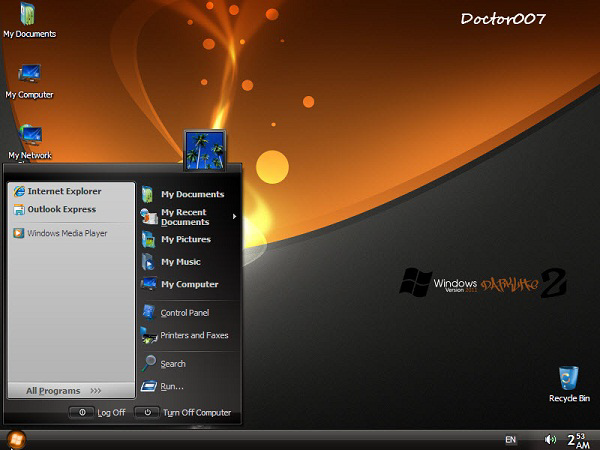Screen dimensions: 600x450
Task: Launch Windows Media Player entry
Action: 71,233
